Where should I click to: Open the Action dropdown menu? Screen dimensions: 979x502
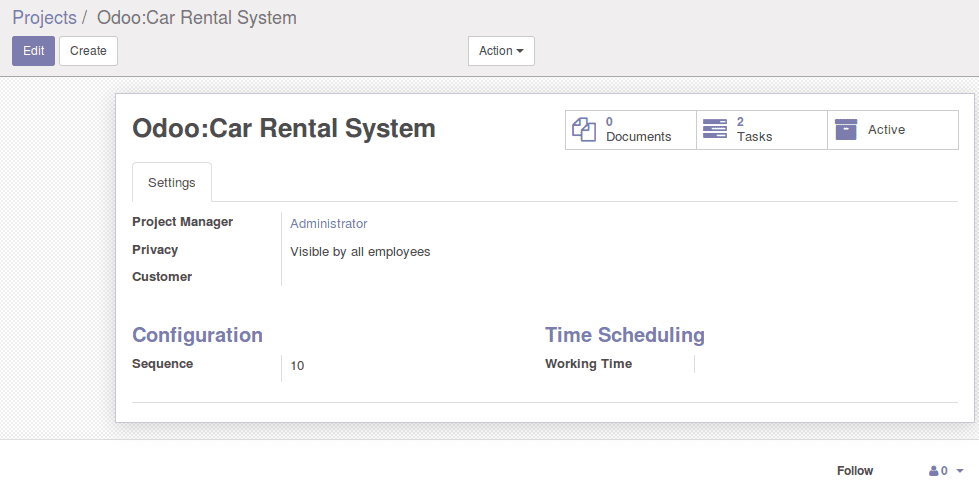501,51
